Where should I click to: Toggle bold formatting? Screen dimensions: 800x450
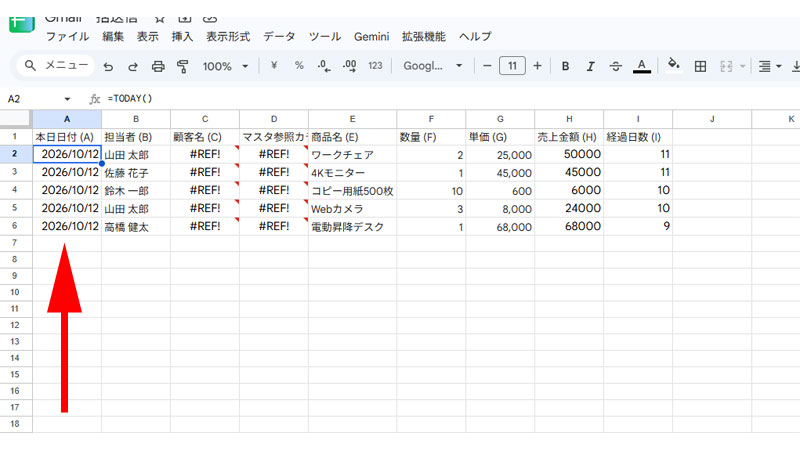coord(565,66)
